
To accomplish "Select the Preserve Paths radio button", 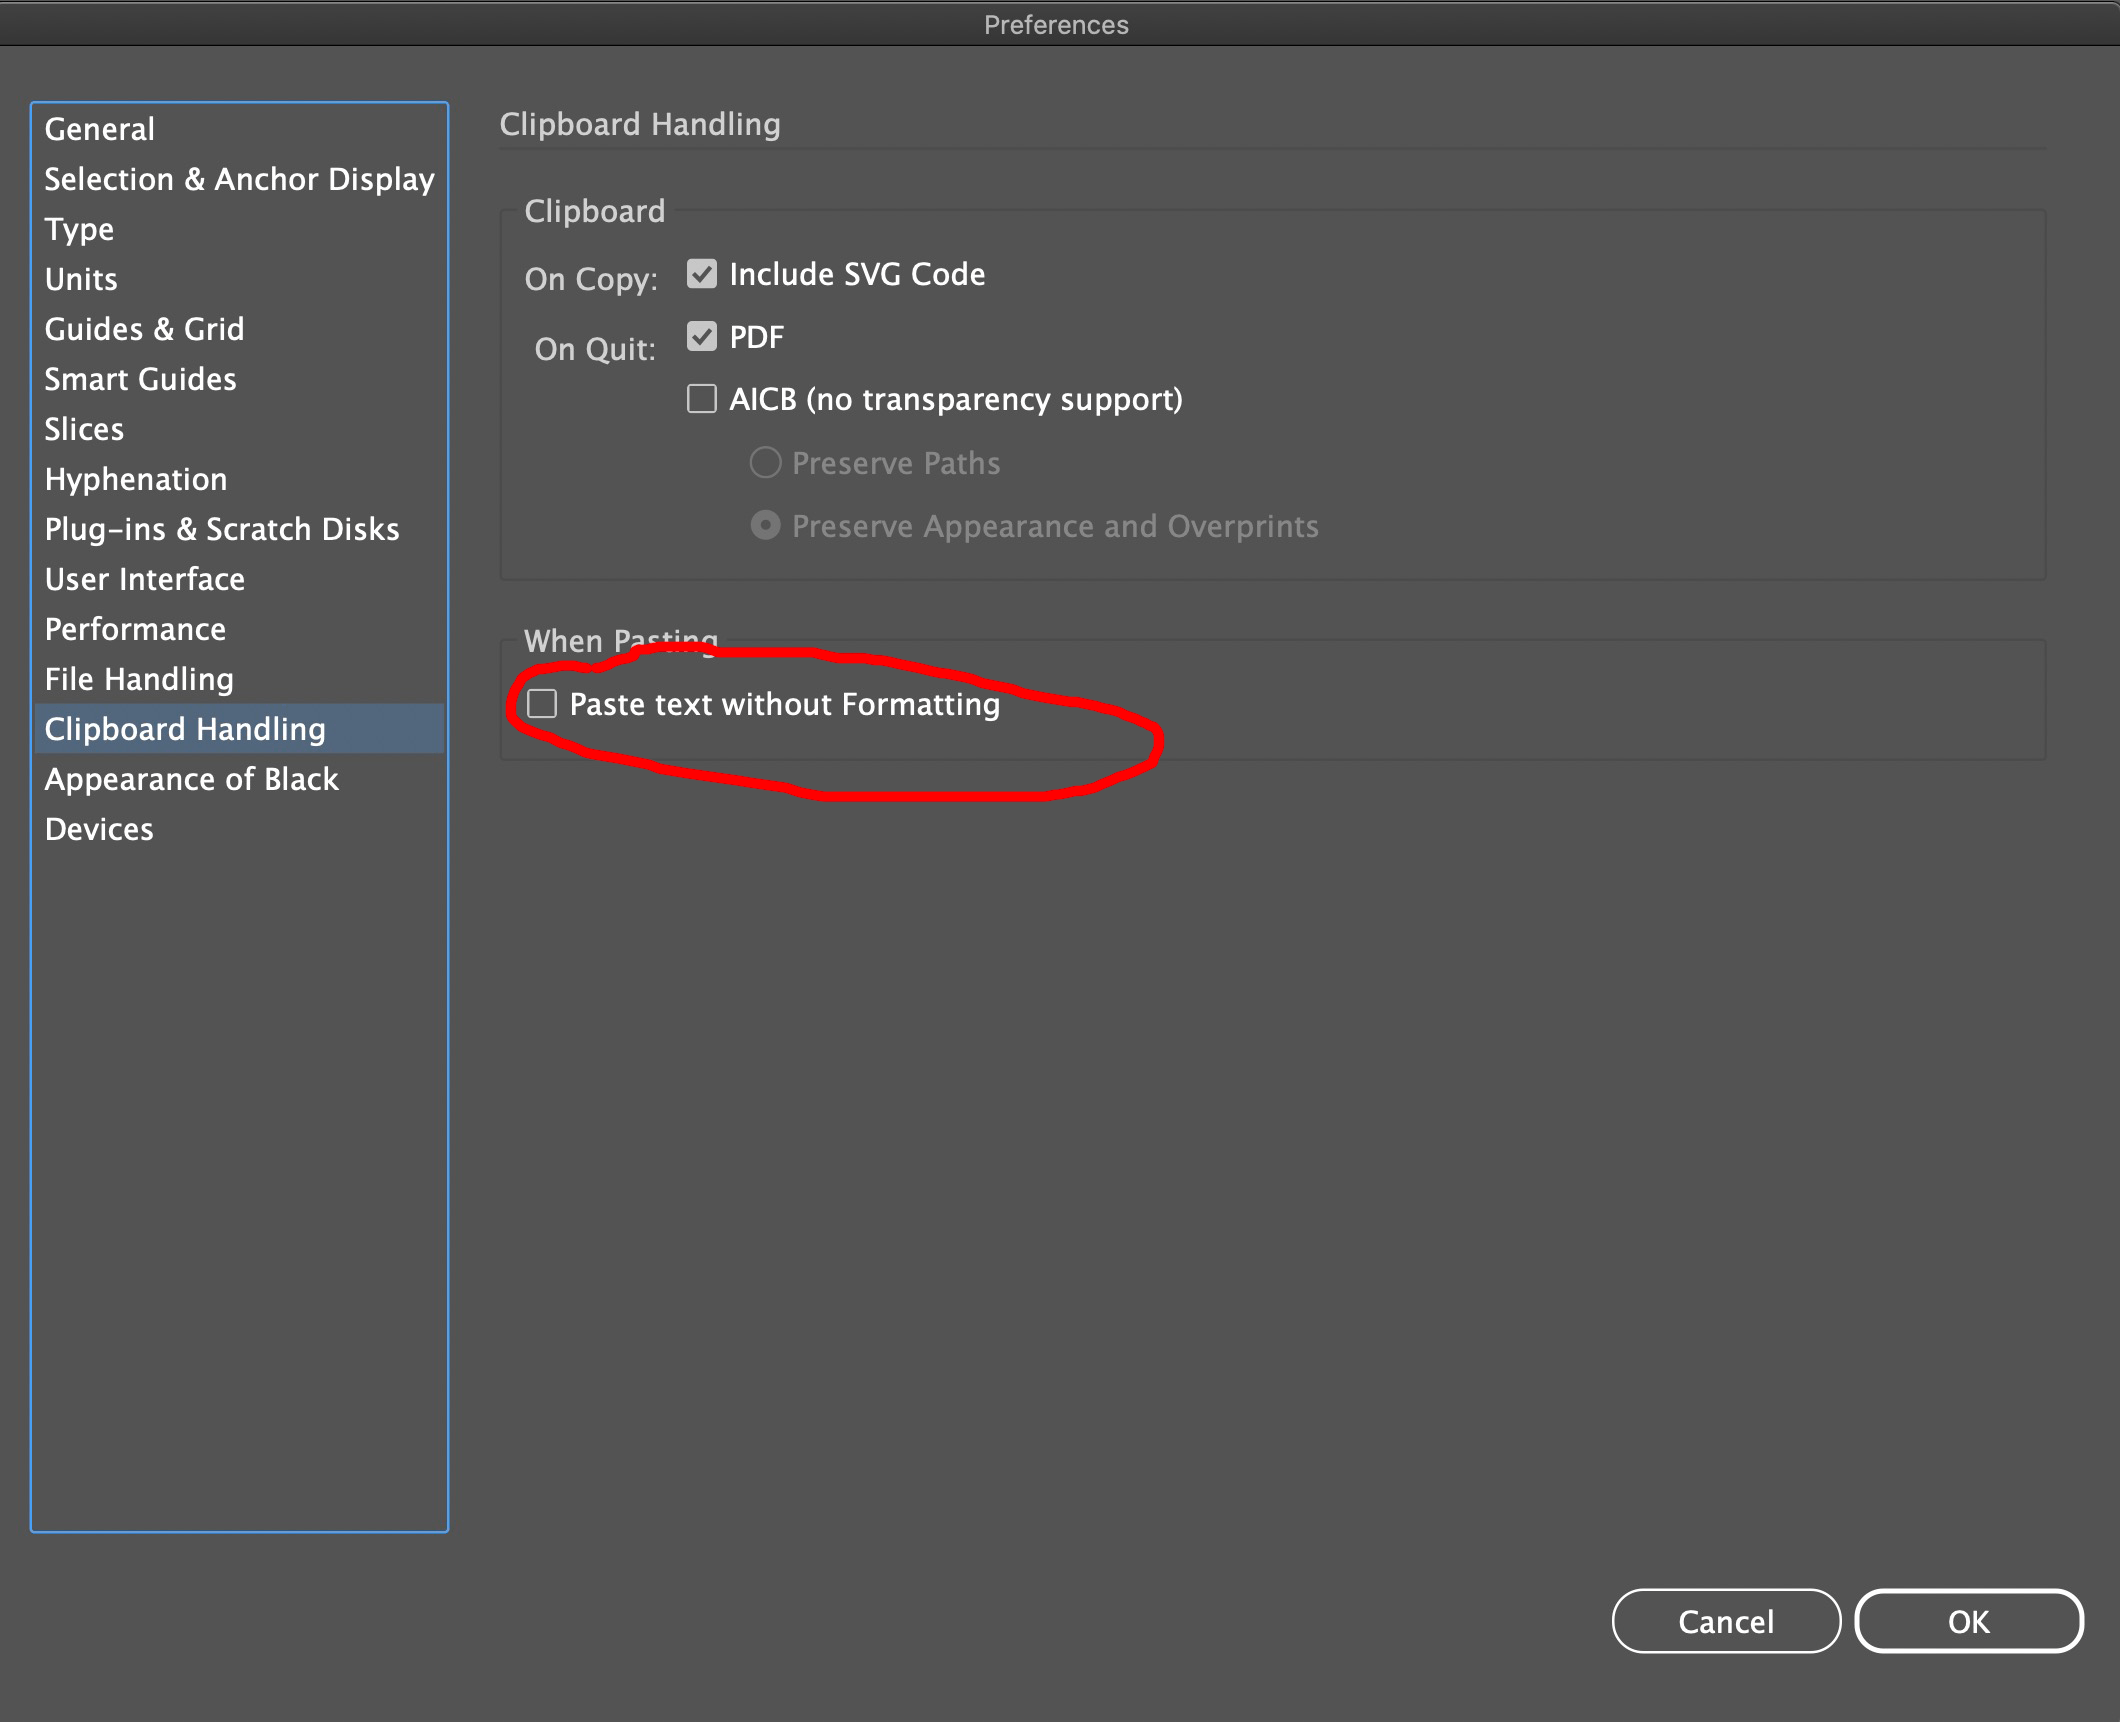I will click(765, 462).
